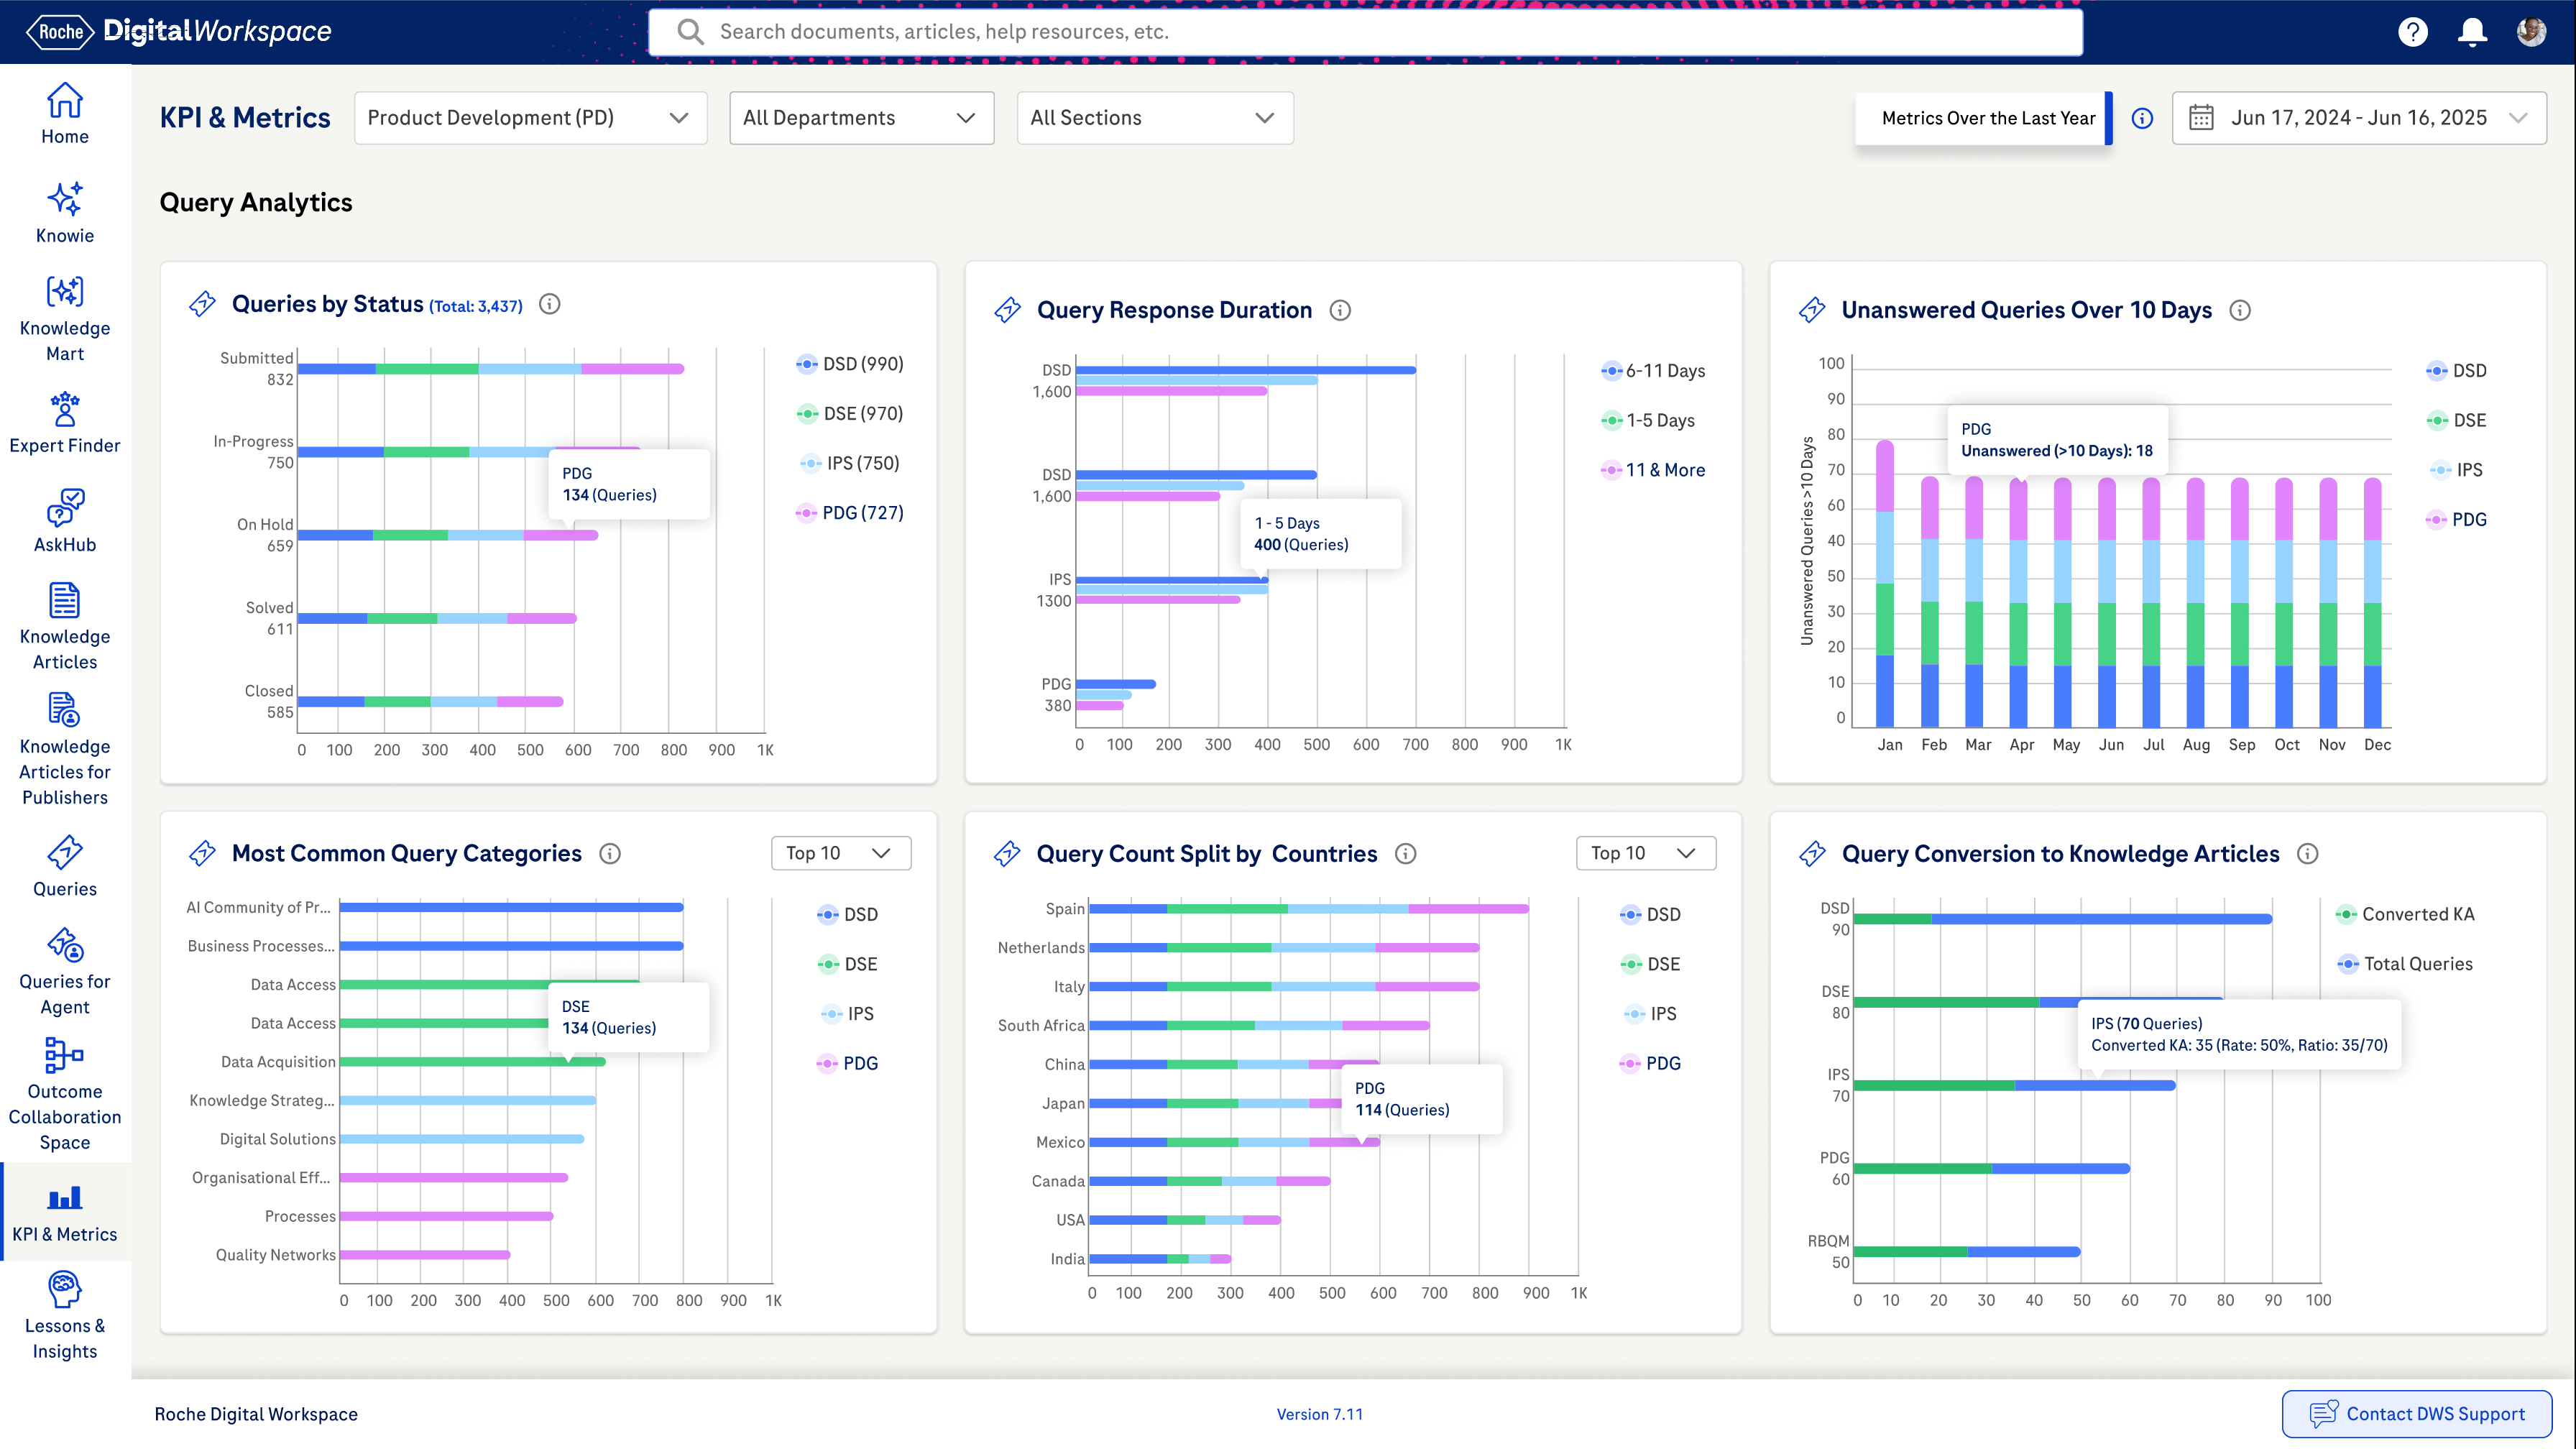The image size is (2576, 1449).
Task: Open the Knowie assistant icon
Action: tap(65, 199)
